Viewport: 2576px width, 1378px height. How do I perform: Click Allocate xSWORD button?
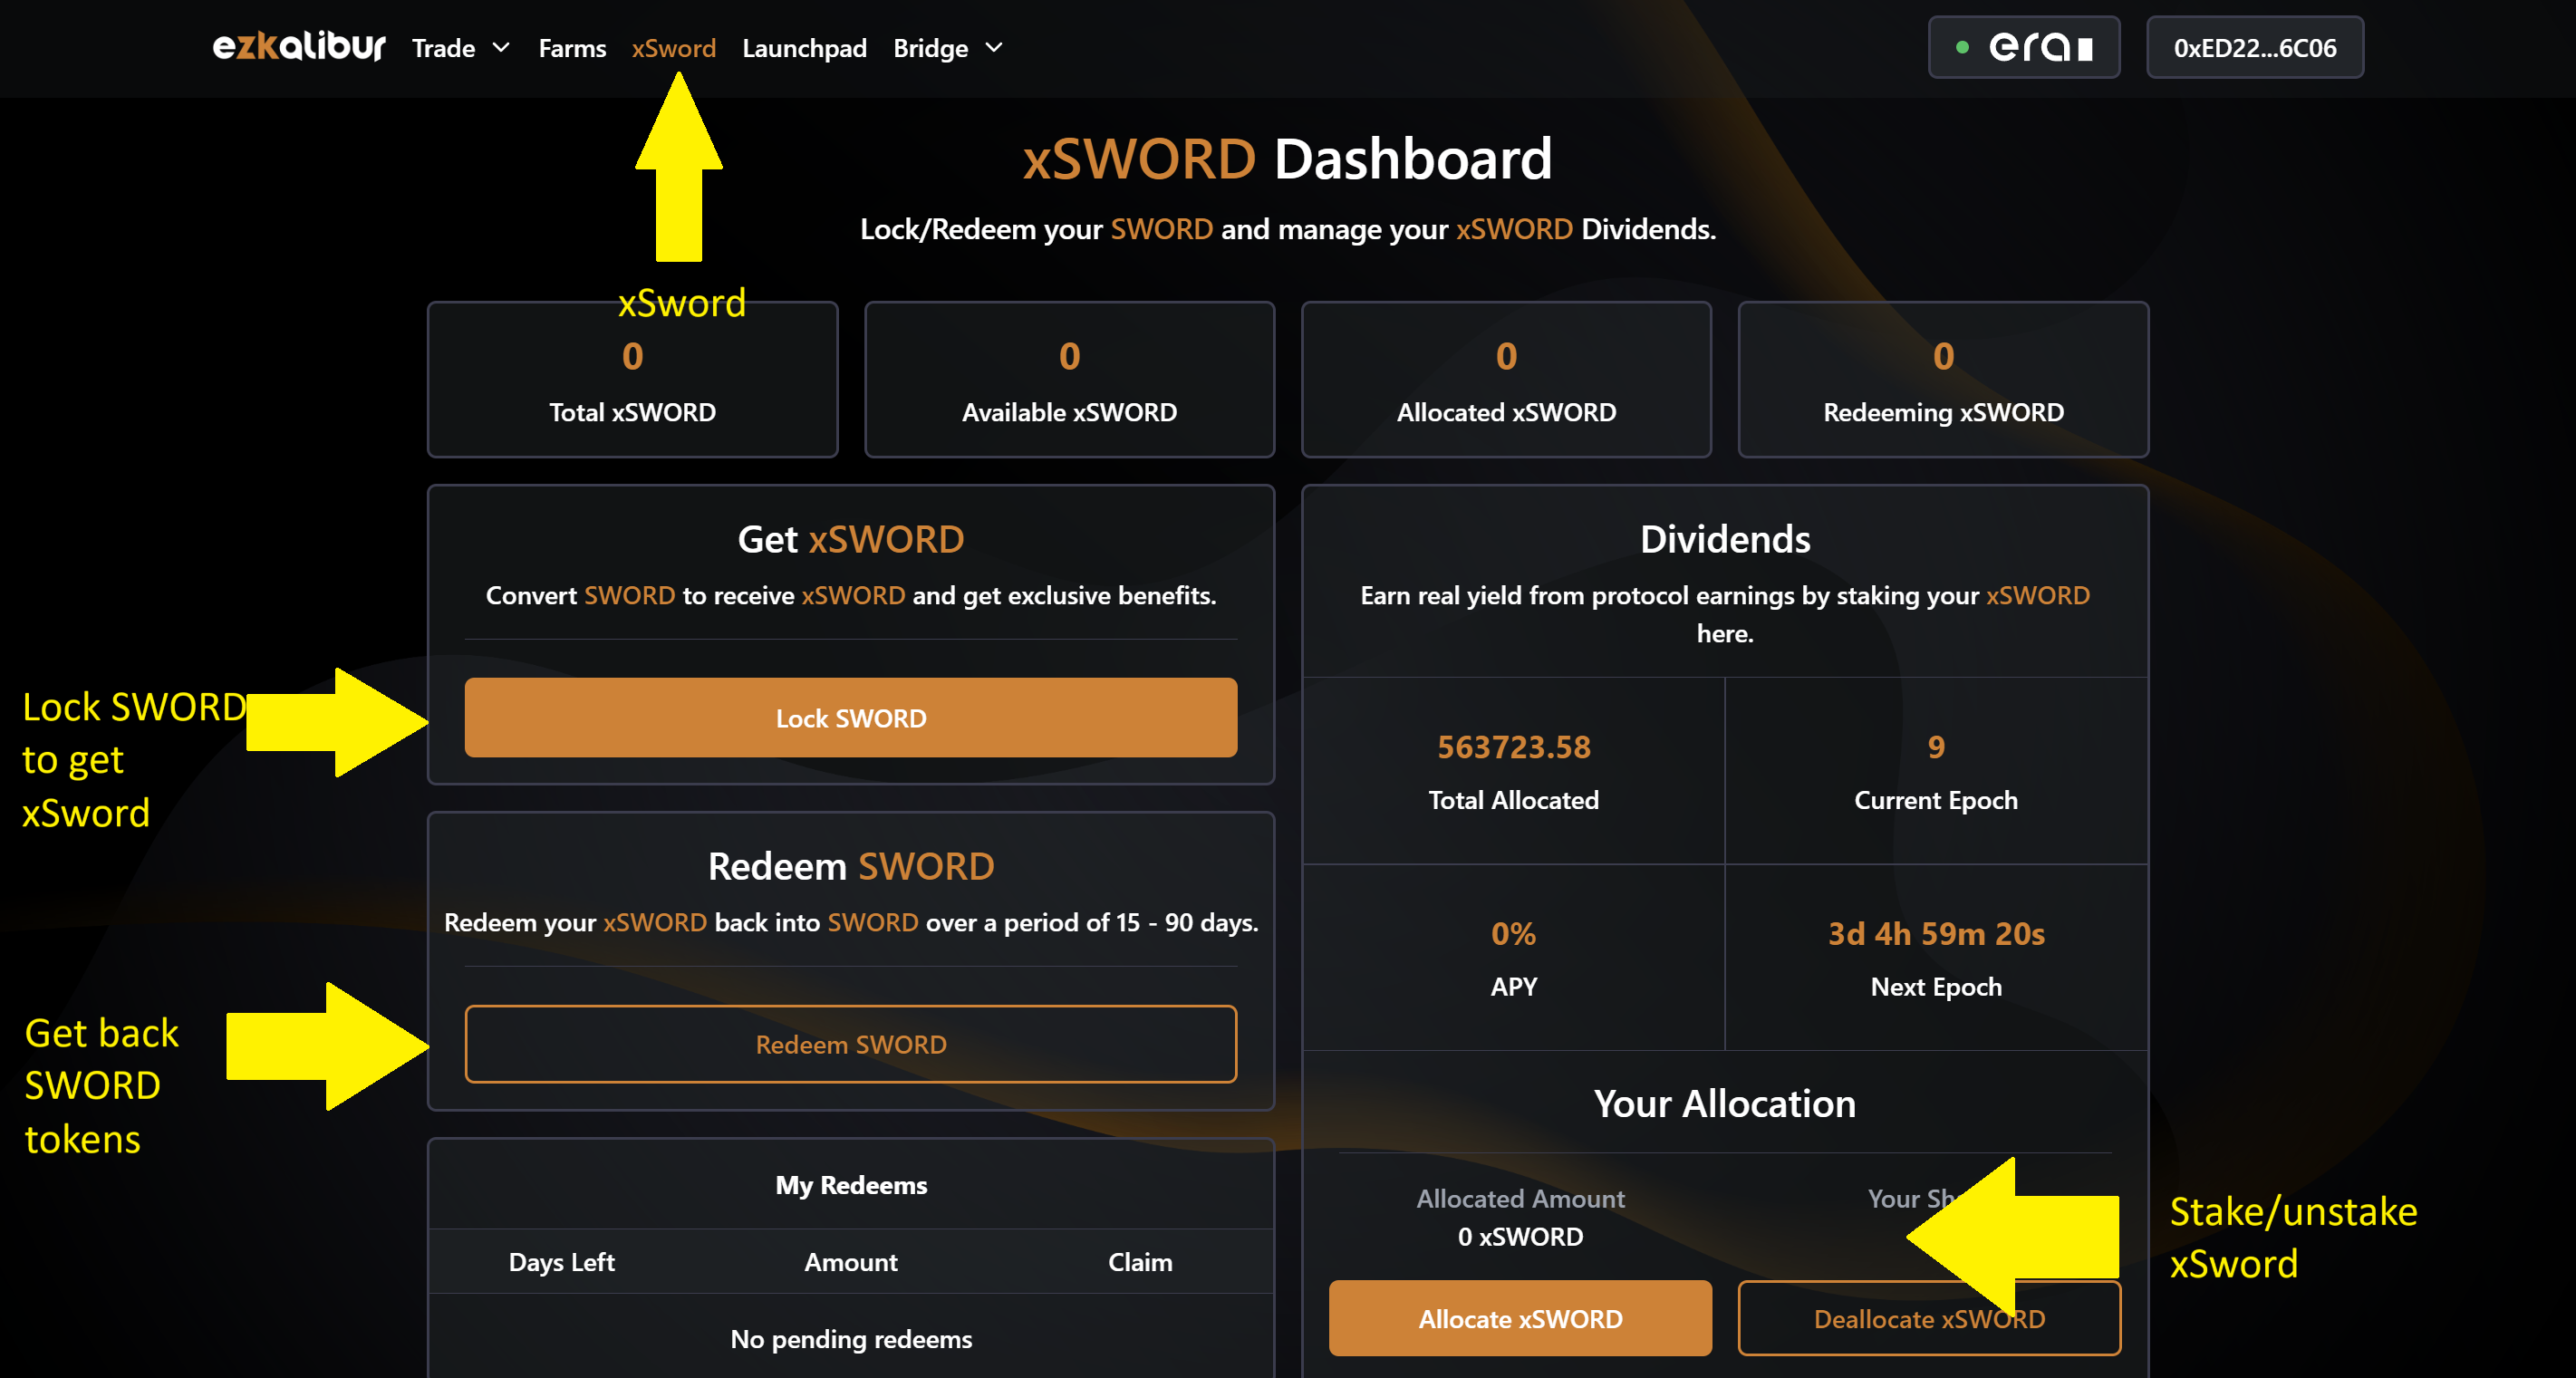[1520, 1318]
